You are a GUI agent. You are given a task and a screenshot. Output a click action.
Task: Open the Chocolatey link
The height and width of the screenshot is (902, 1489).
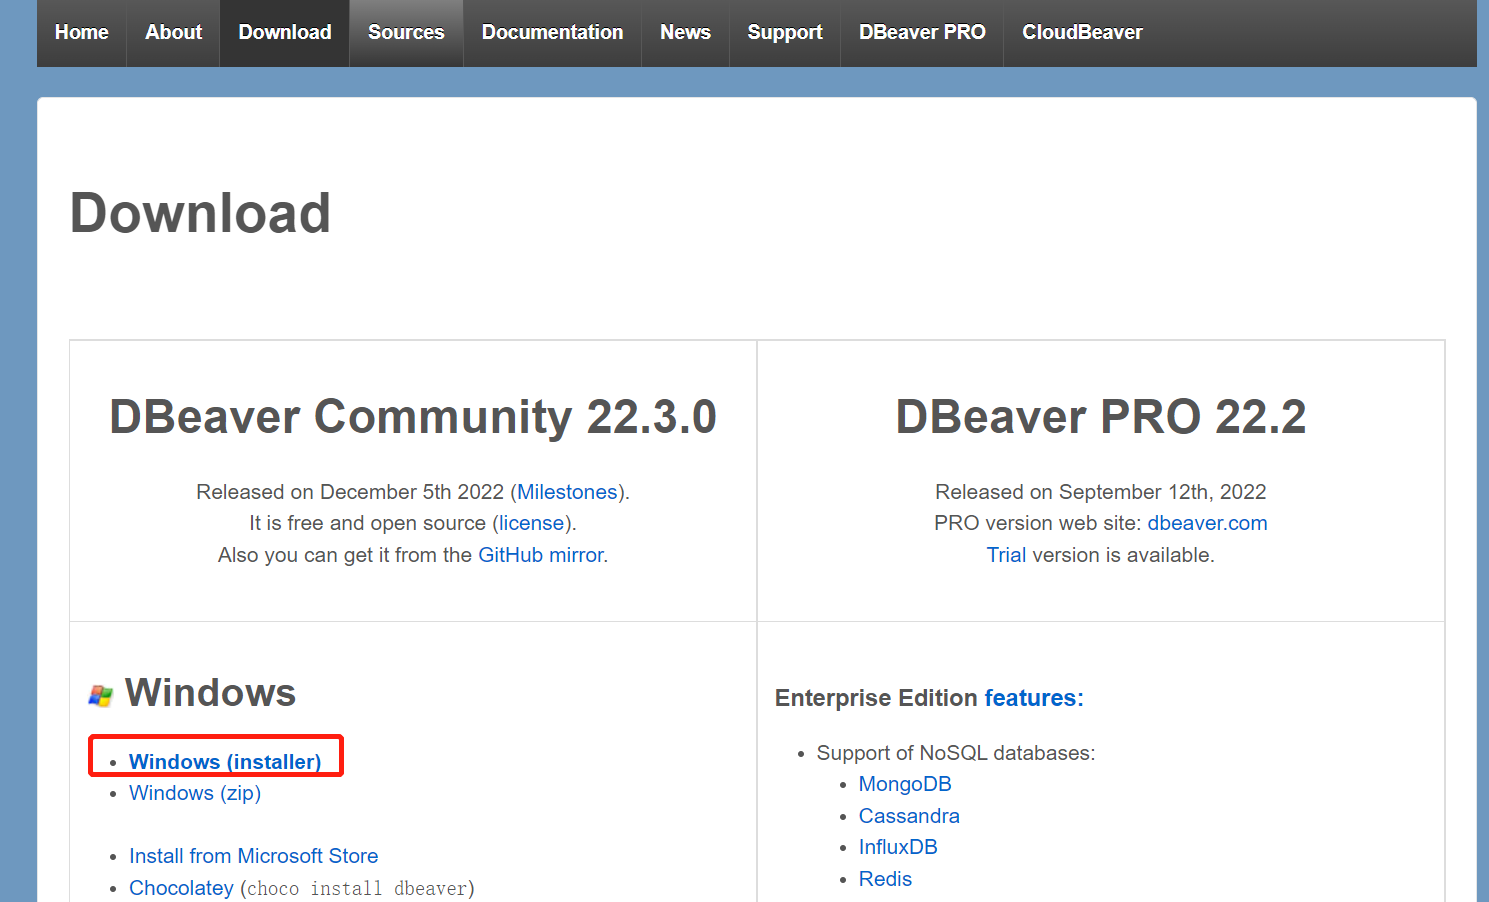click(x=181, y=888)
